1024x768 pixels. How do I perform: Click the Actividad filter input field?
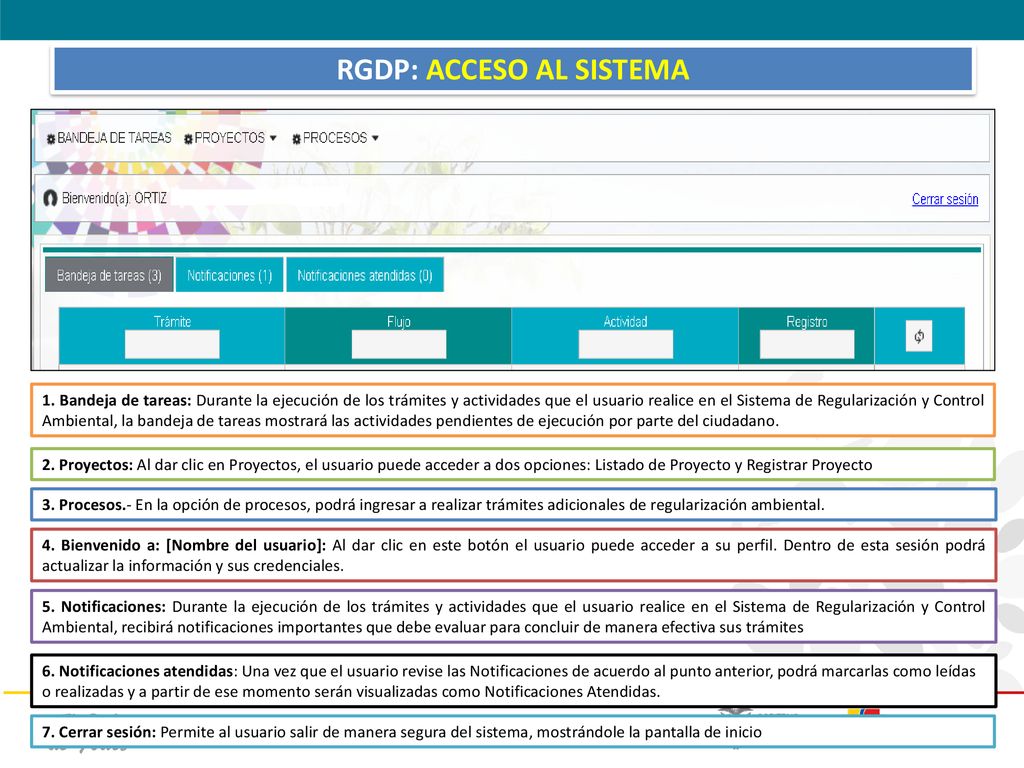[626, 344]
